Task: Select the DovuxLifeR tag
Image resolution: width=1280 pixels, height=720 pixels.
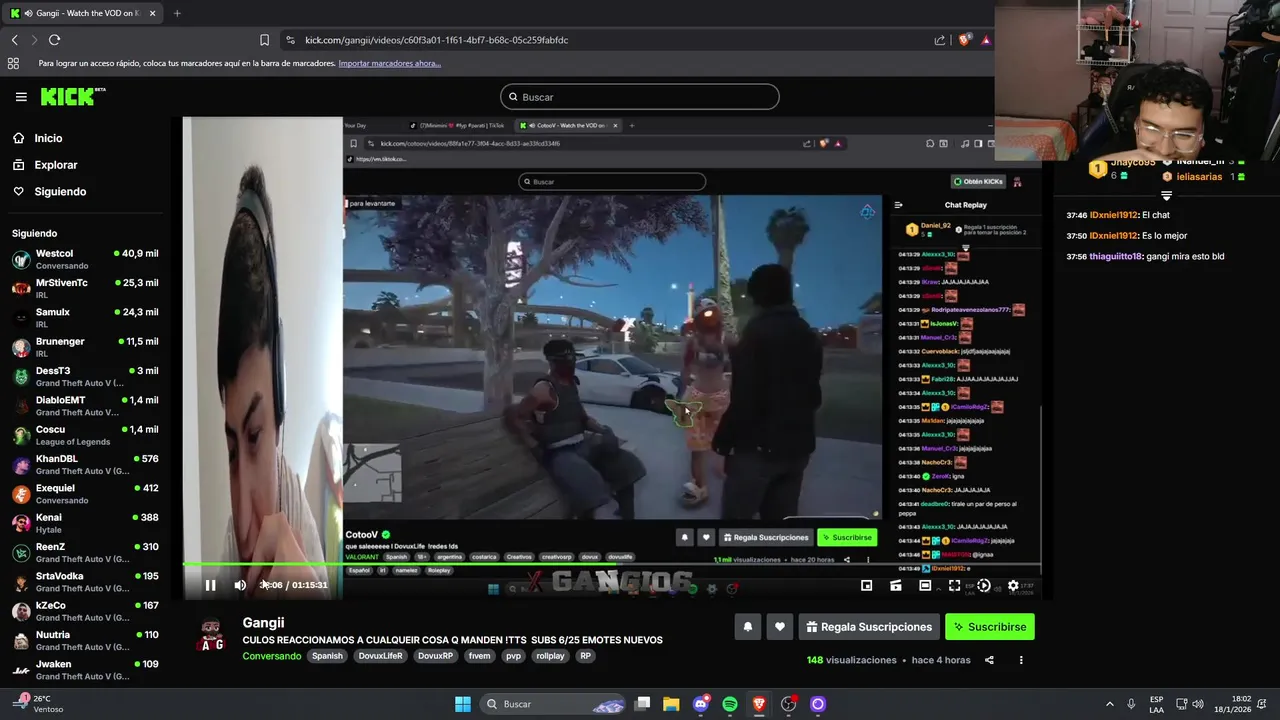Action: click(380, 656)
